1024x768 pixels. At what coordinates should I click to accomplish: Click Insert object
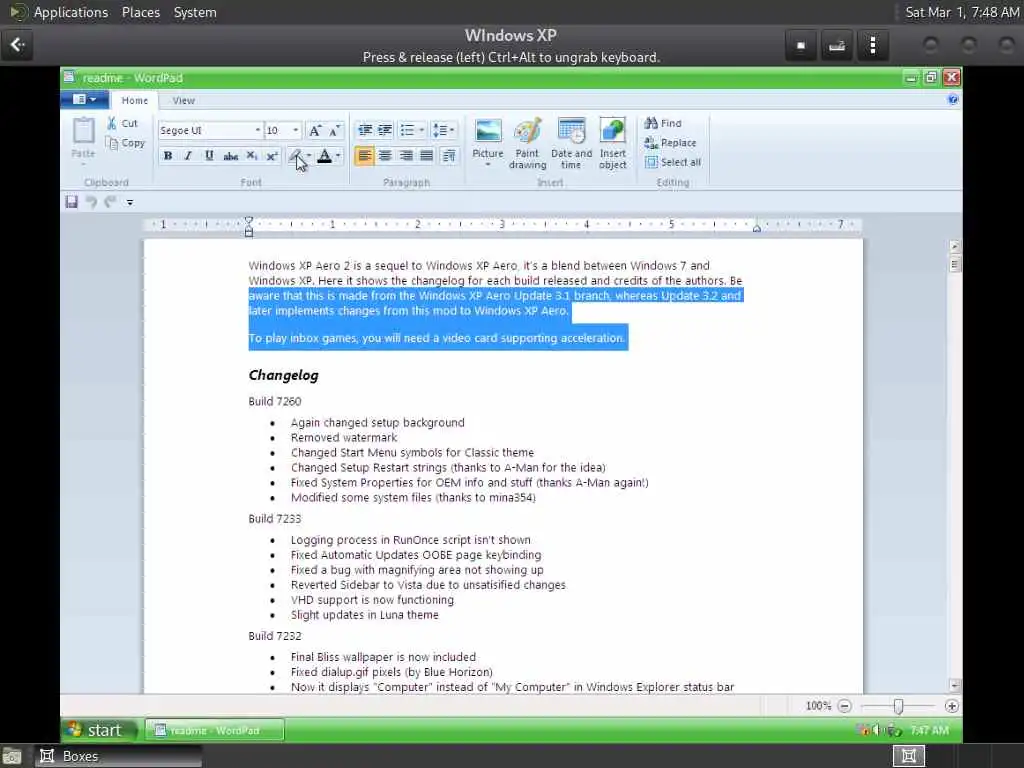coord(613,144)
